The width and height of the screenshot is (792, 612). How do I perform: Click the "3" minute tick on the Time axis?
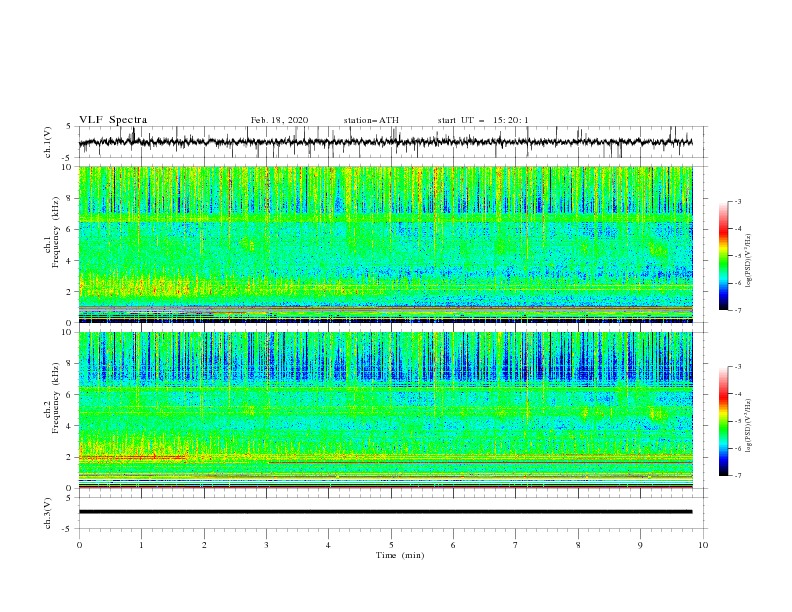[266, 545]
